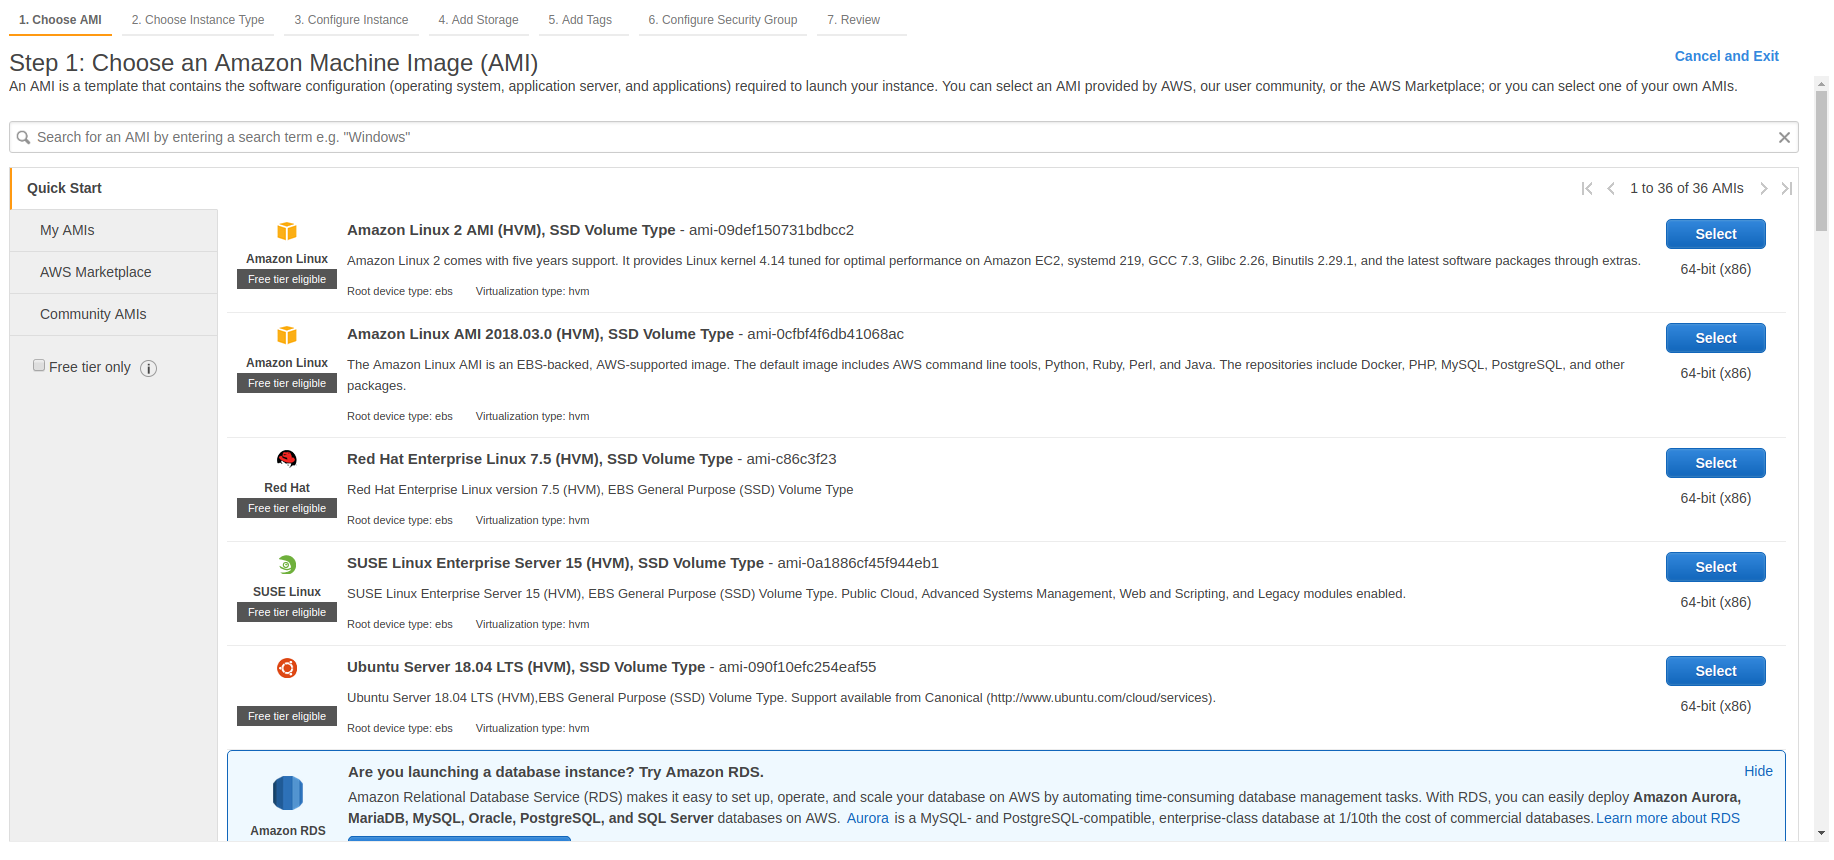This screenshot has width=1834, height=860.
Task: Click the Amazon Linux 2 AMI title text
Action: click(511, 230)
